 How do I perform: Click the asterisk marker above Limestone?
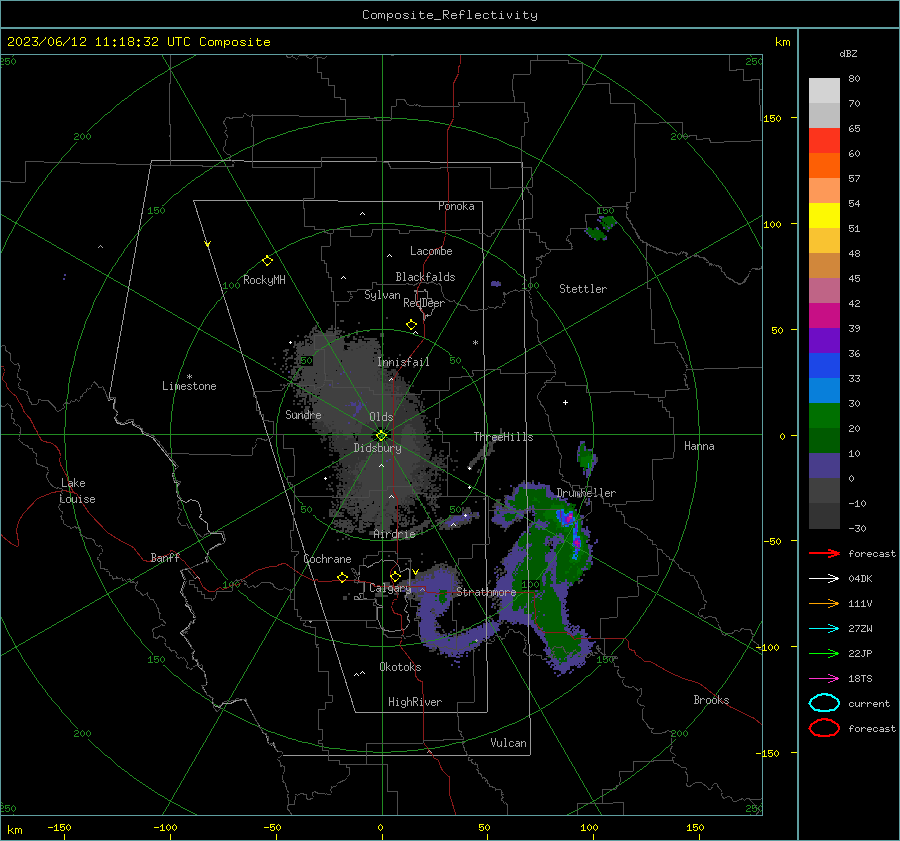coord(189,377)
